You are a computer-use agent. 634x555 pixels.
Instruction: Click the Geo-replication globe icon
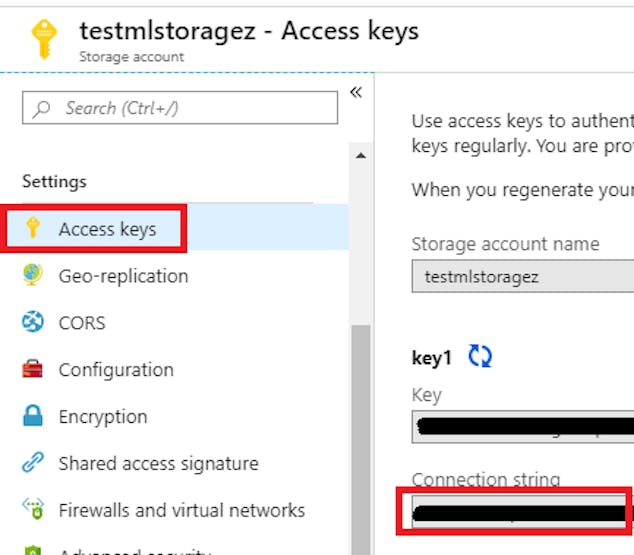tap(32, 274)
